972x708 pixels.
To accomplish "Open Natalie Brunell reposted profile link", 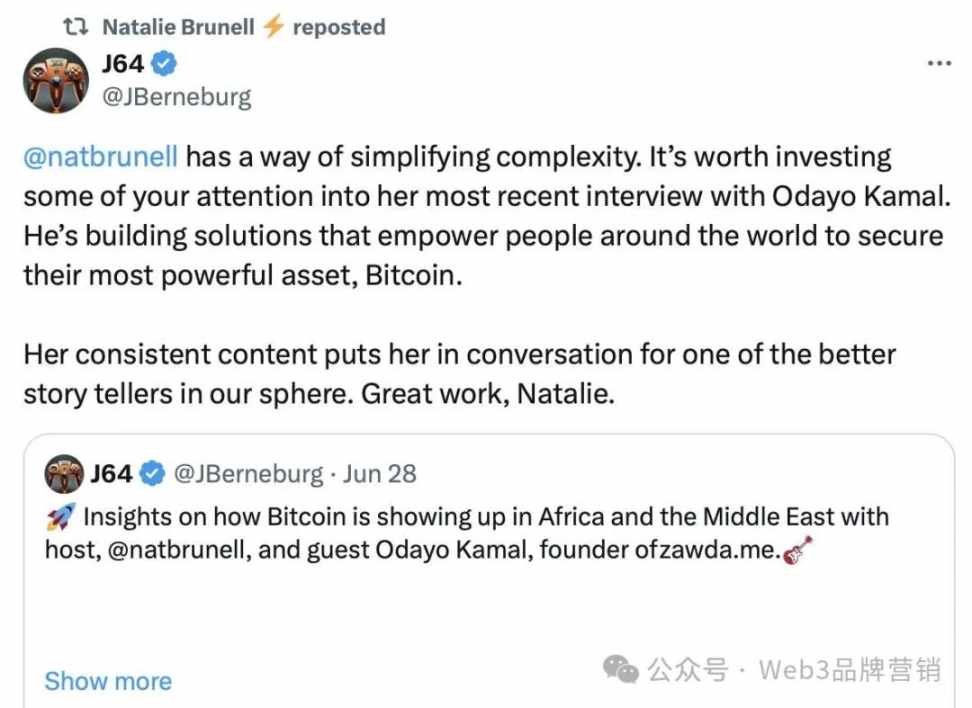I will pyautogui.click(x=179, y=27).
